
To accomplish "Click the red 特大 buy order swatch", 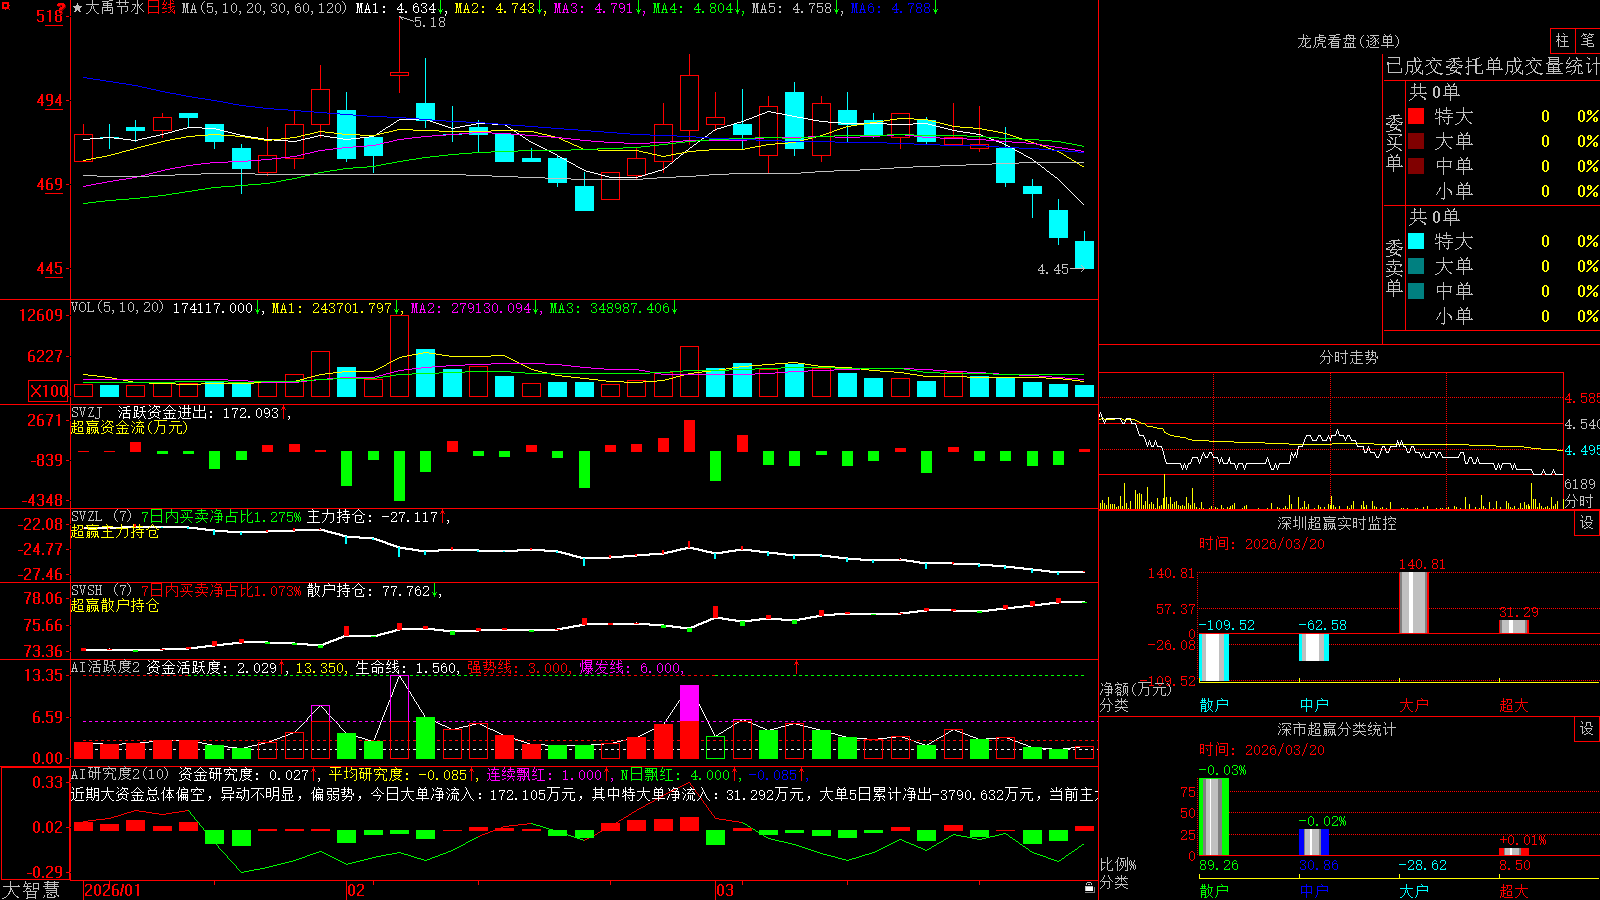I will [1416, 116].
